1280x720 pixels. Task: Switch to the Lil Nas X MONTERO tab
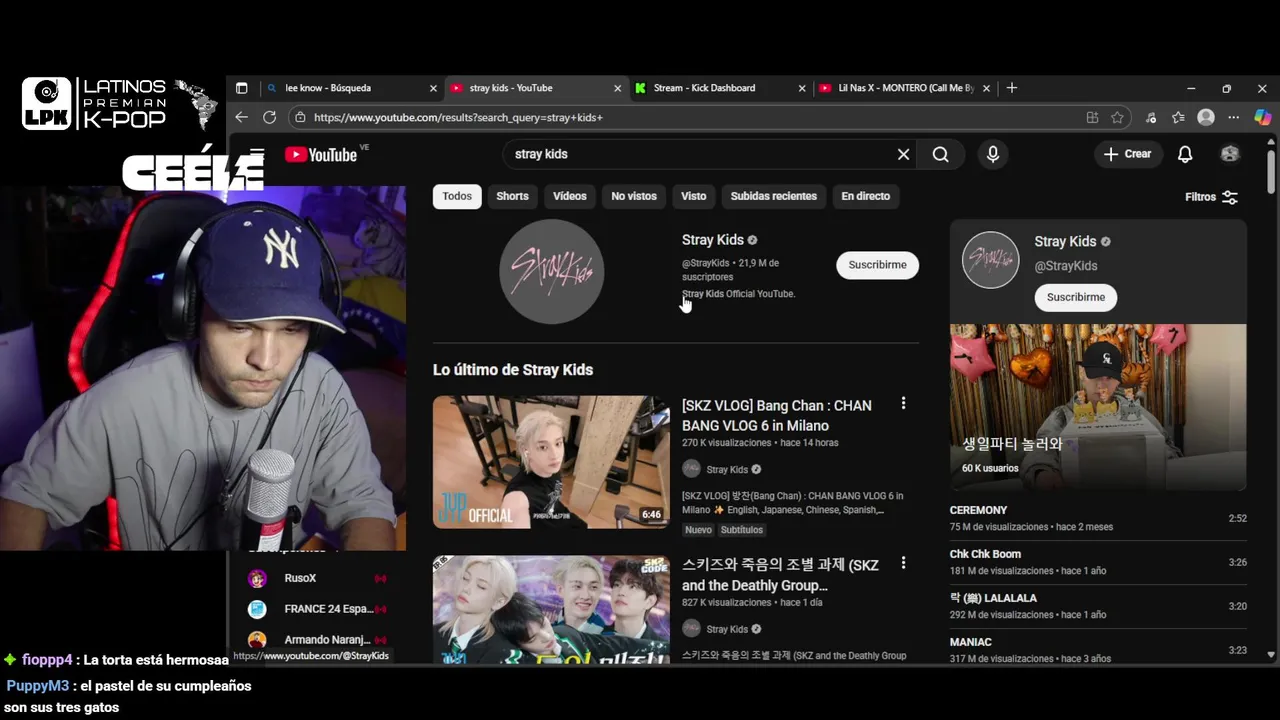point(904,88)
